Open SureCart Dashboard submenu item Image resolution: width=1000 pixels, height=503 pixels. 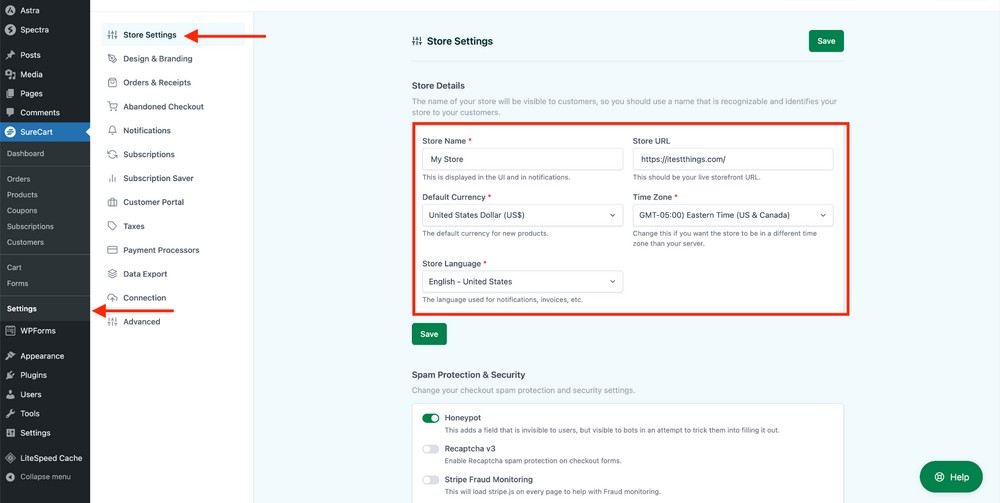tap(26, 154)
